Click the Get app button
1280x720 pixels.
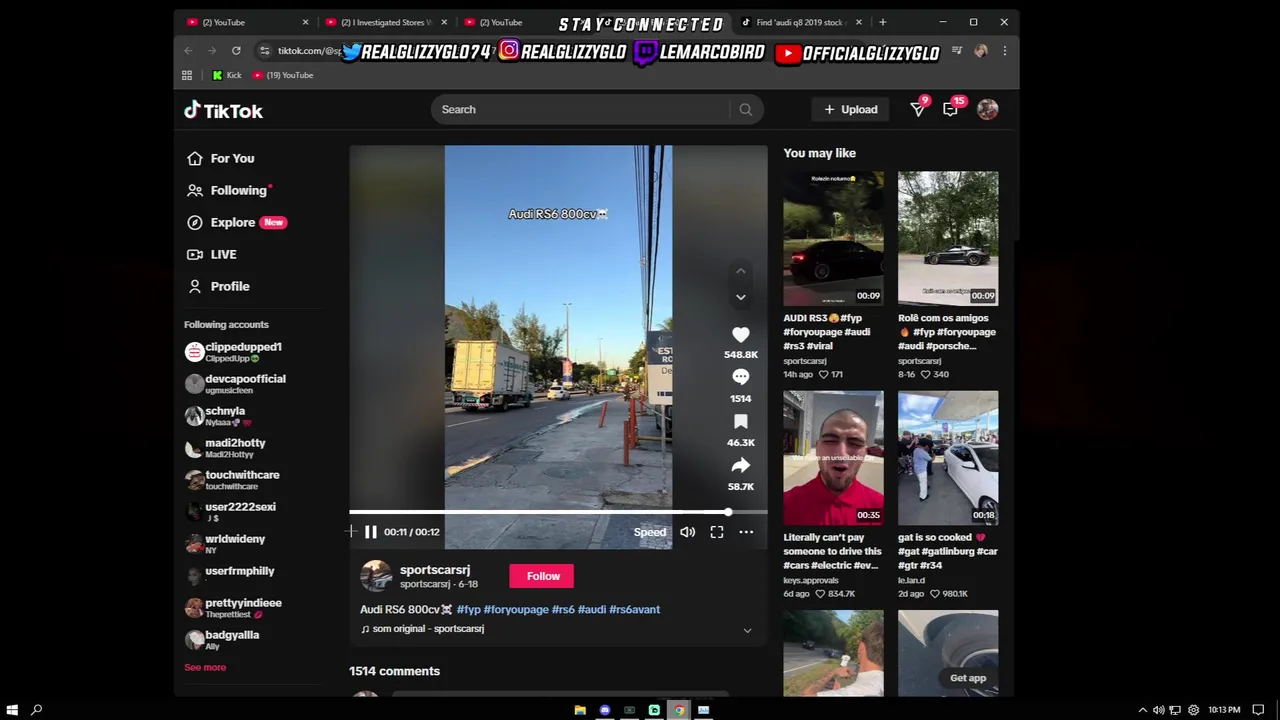(x=968, y=678)
